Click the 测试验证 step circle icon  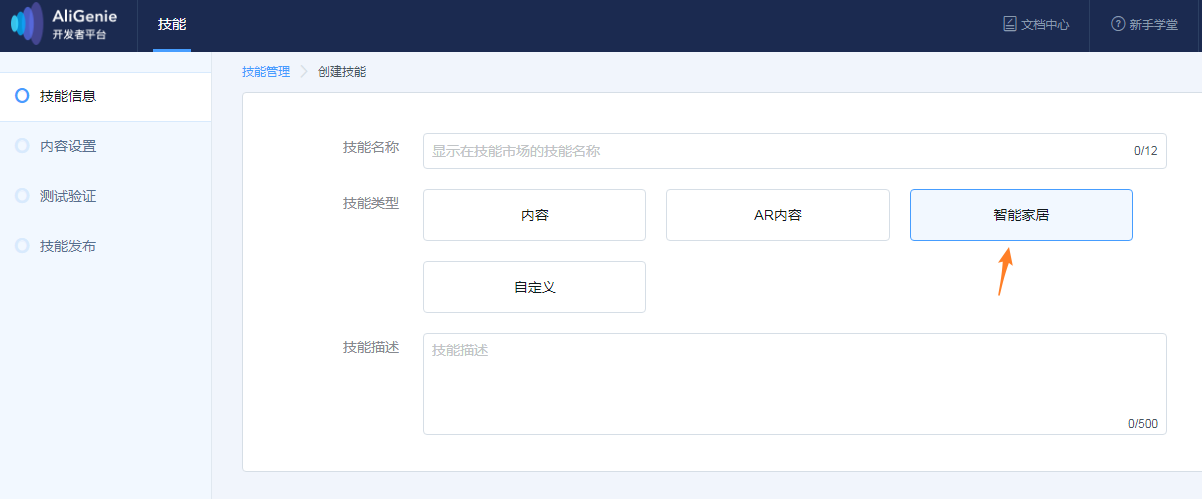[x=22, y=196]
